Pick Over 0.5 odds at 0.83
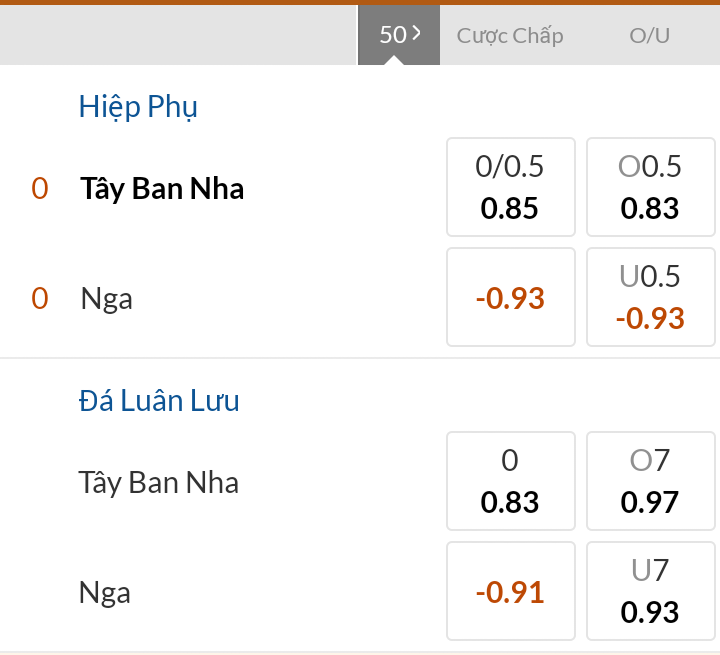This screenshot has width=720, height=655. pyautogui.click(x=650, y=187)
